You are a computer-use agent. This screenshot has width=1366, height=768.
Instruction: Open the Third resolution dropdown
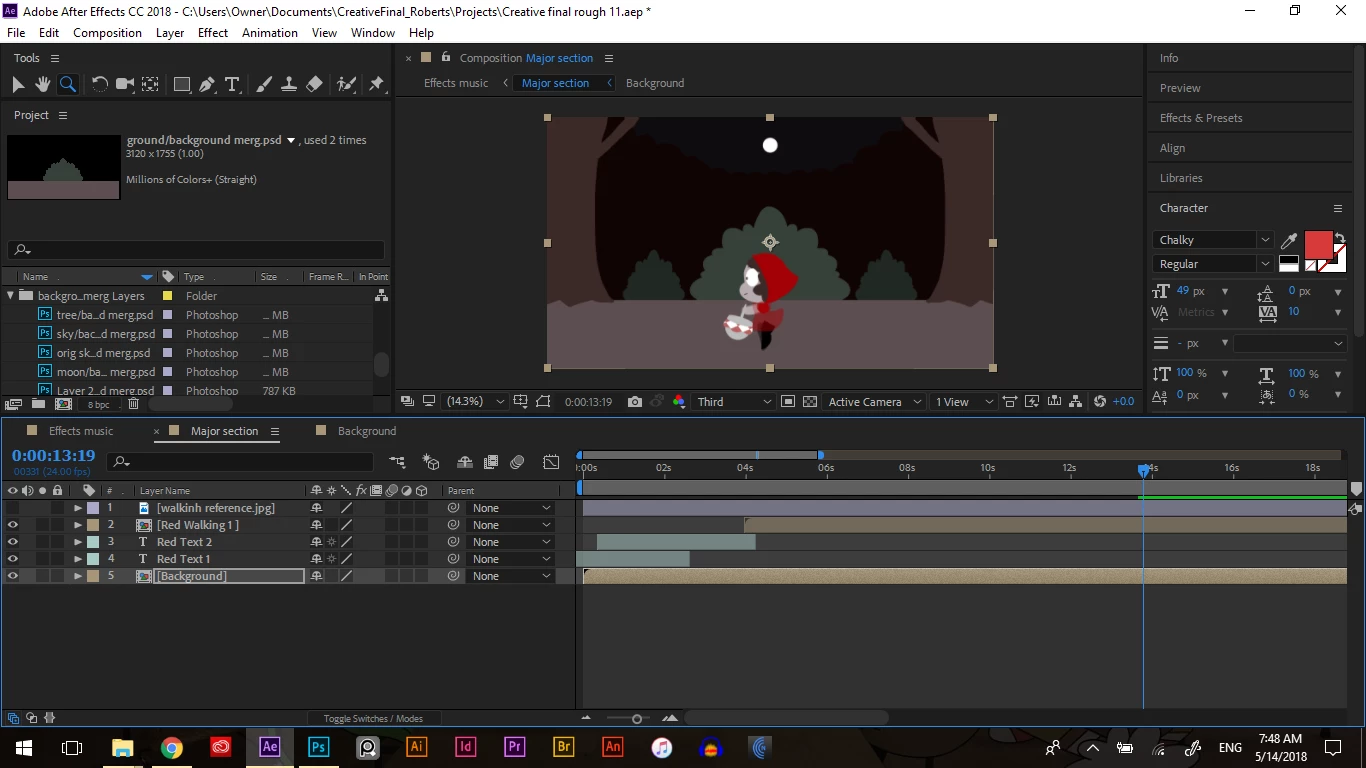pos(735,402)
